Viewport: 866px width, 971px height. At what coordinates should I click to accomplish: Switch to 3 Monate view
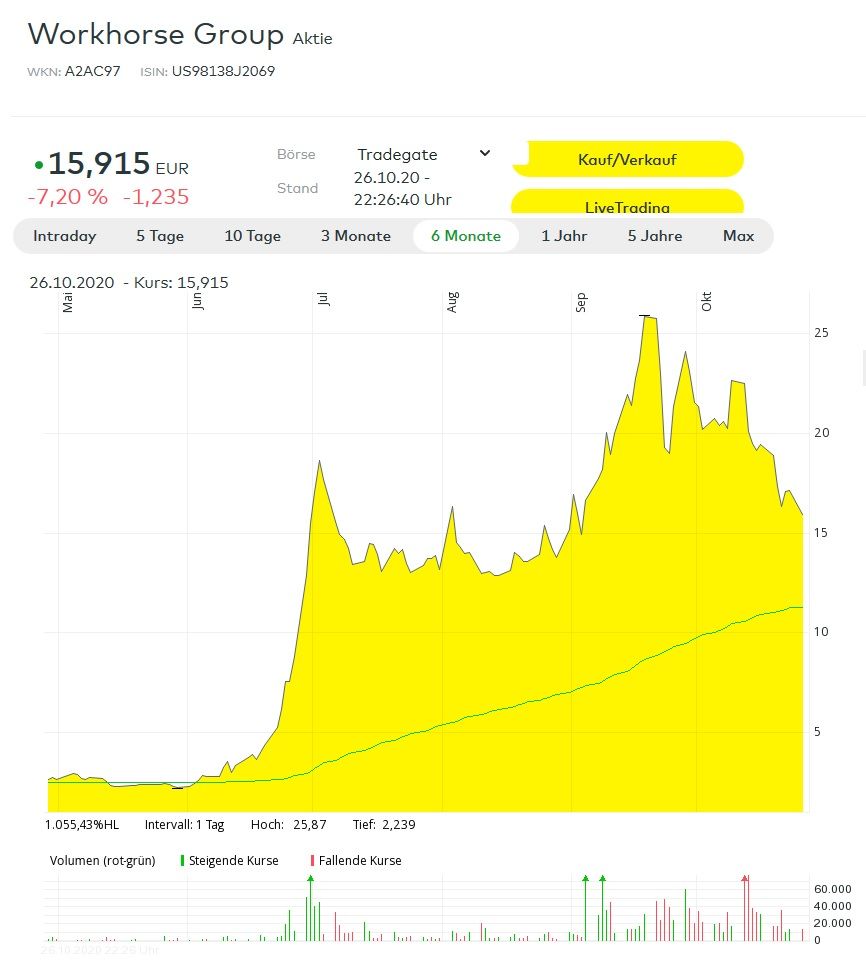click(355, 236)
